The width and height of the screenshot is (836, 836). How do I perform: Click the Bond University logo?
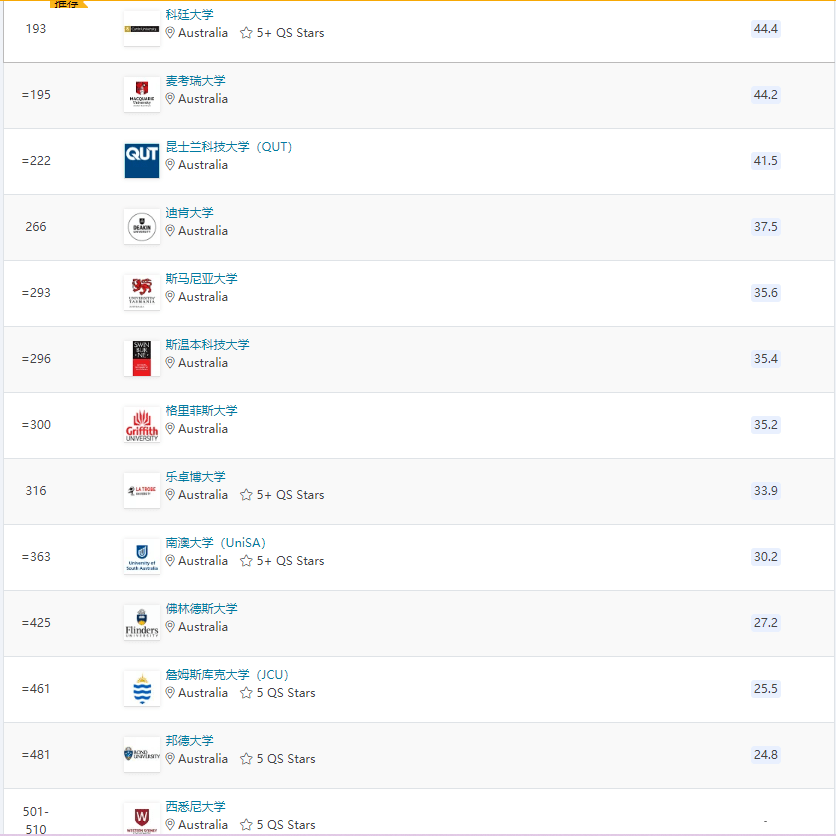[x=142, y=754]
